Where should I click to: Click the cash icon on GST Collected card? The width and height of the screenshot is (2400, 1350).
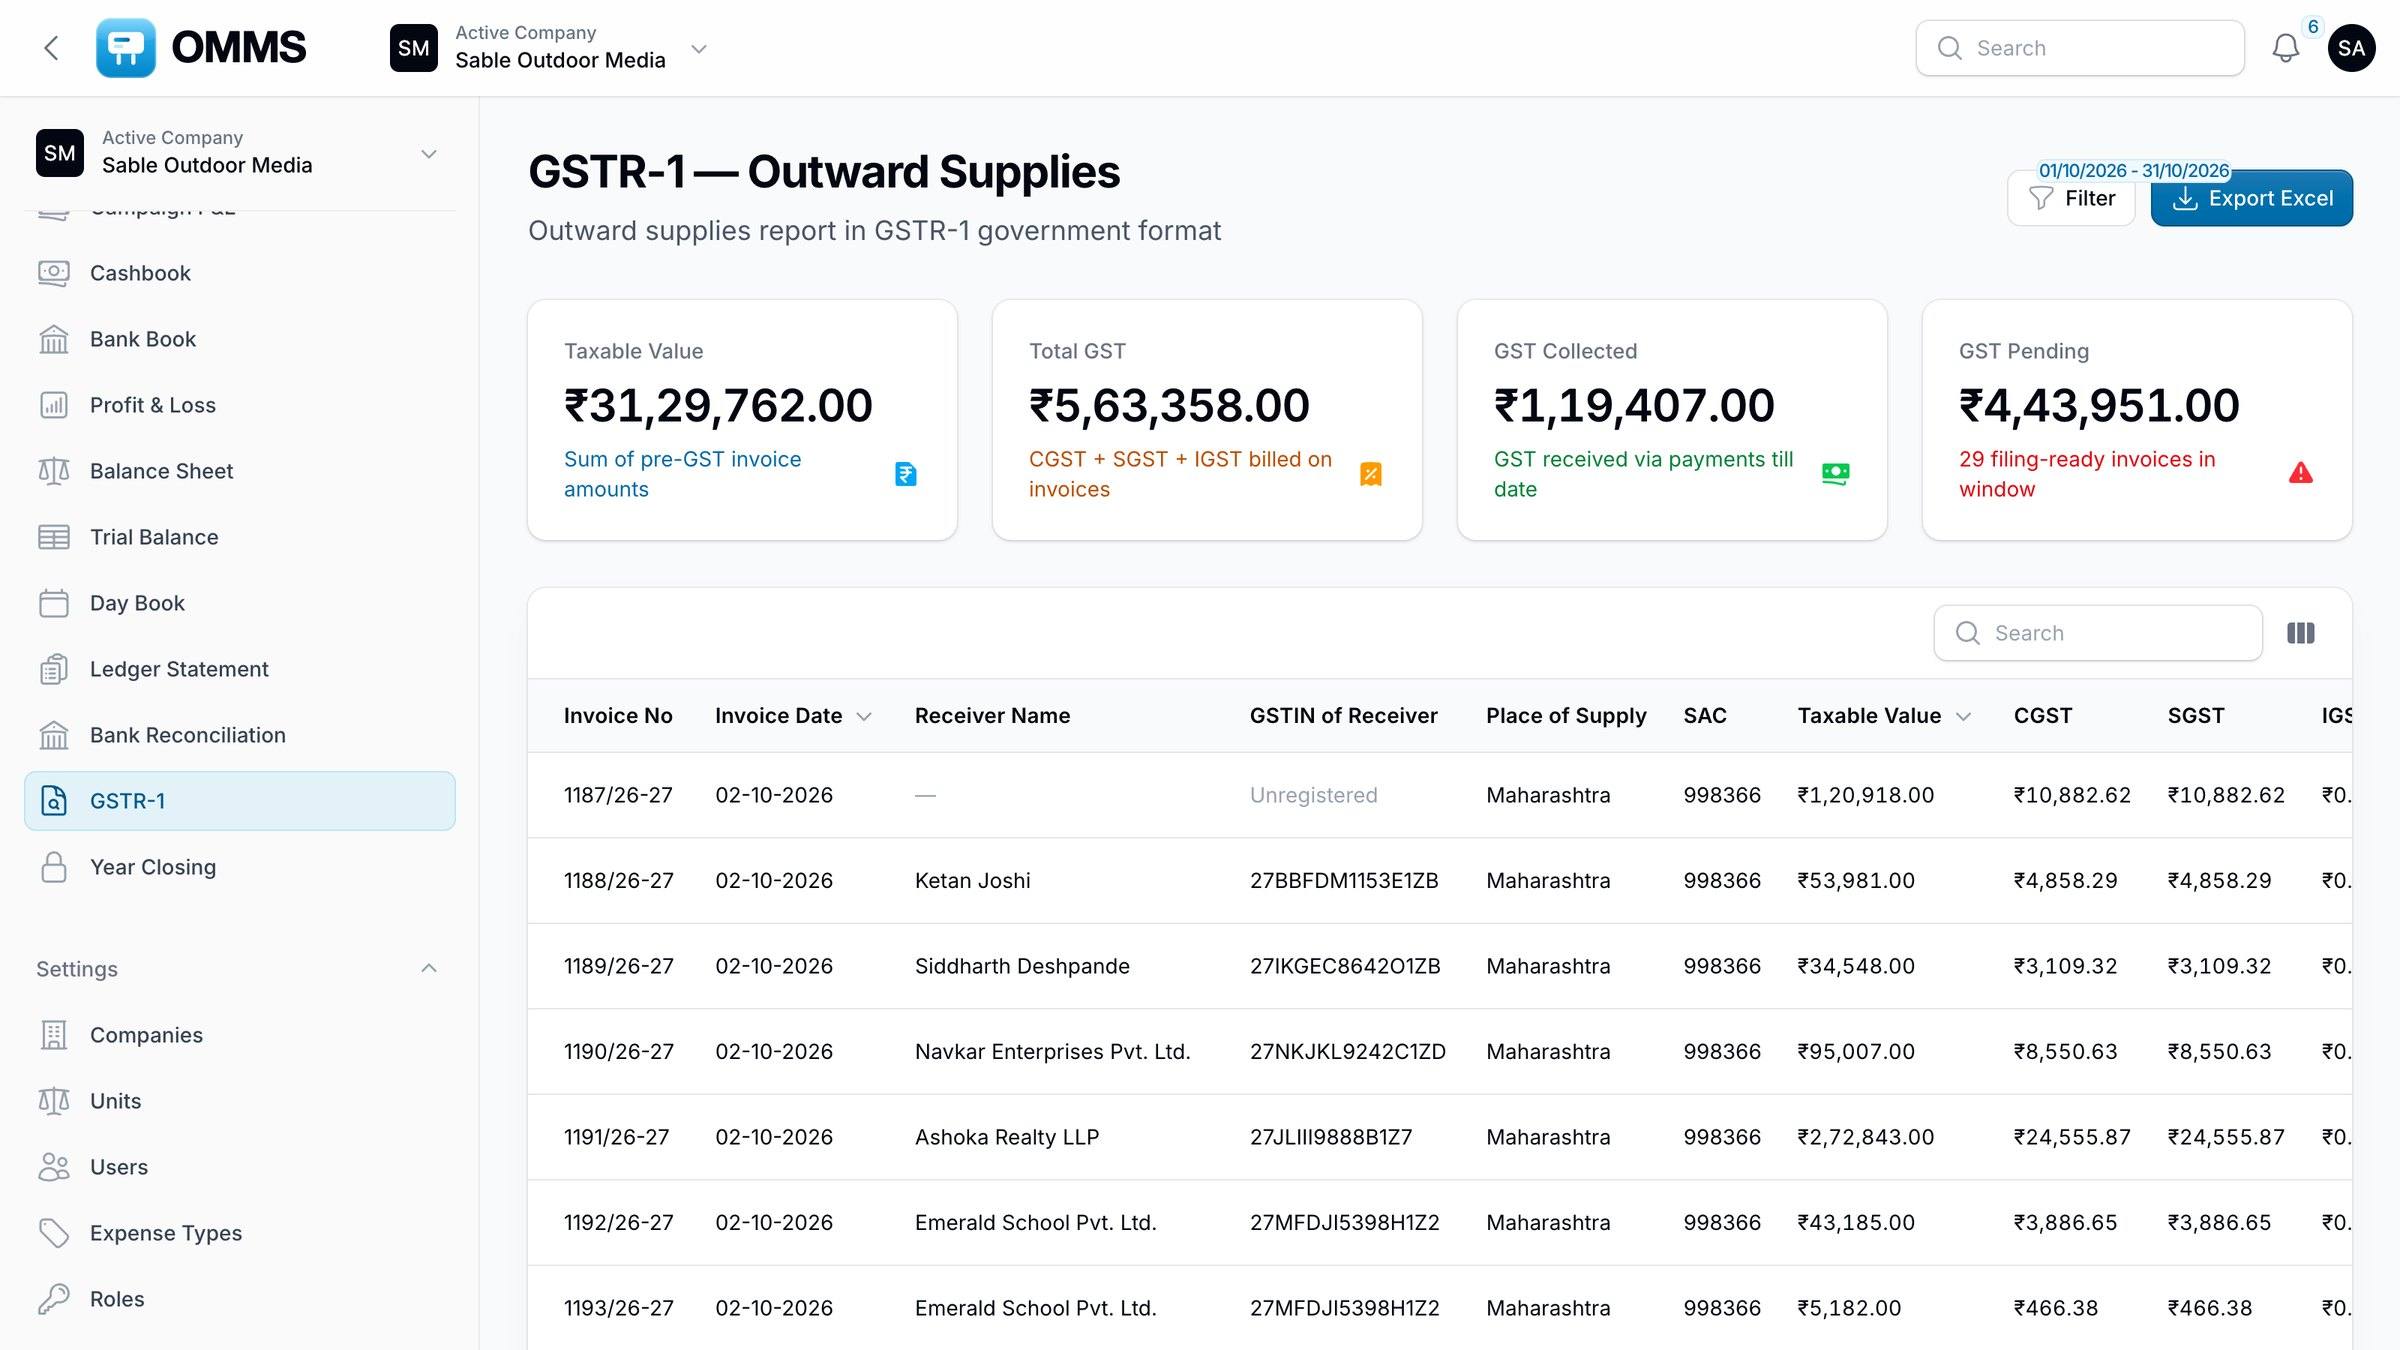(1835, 474)
